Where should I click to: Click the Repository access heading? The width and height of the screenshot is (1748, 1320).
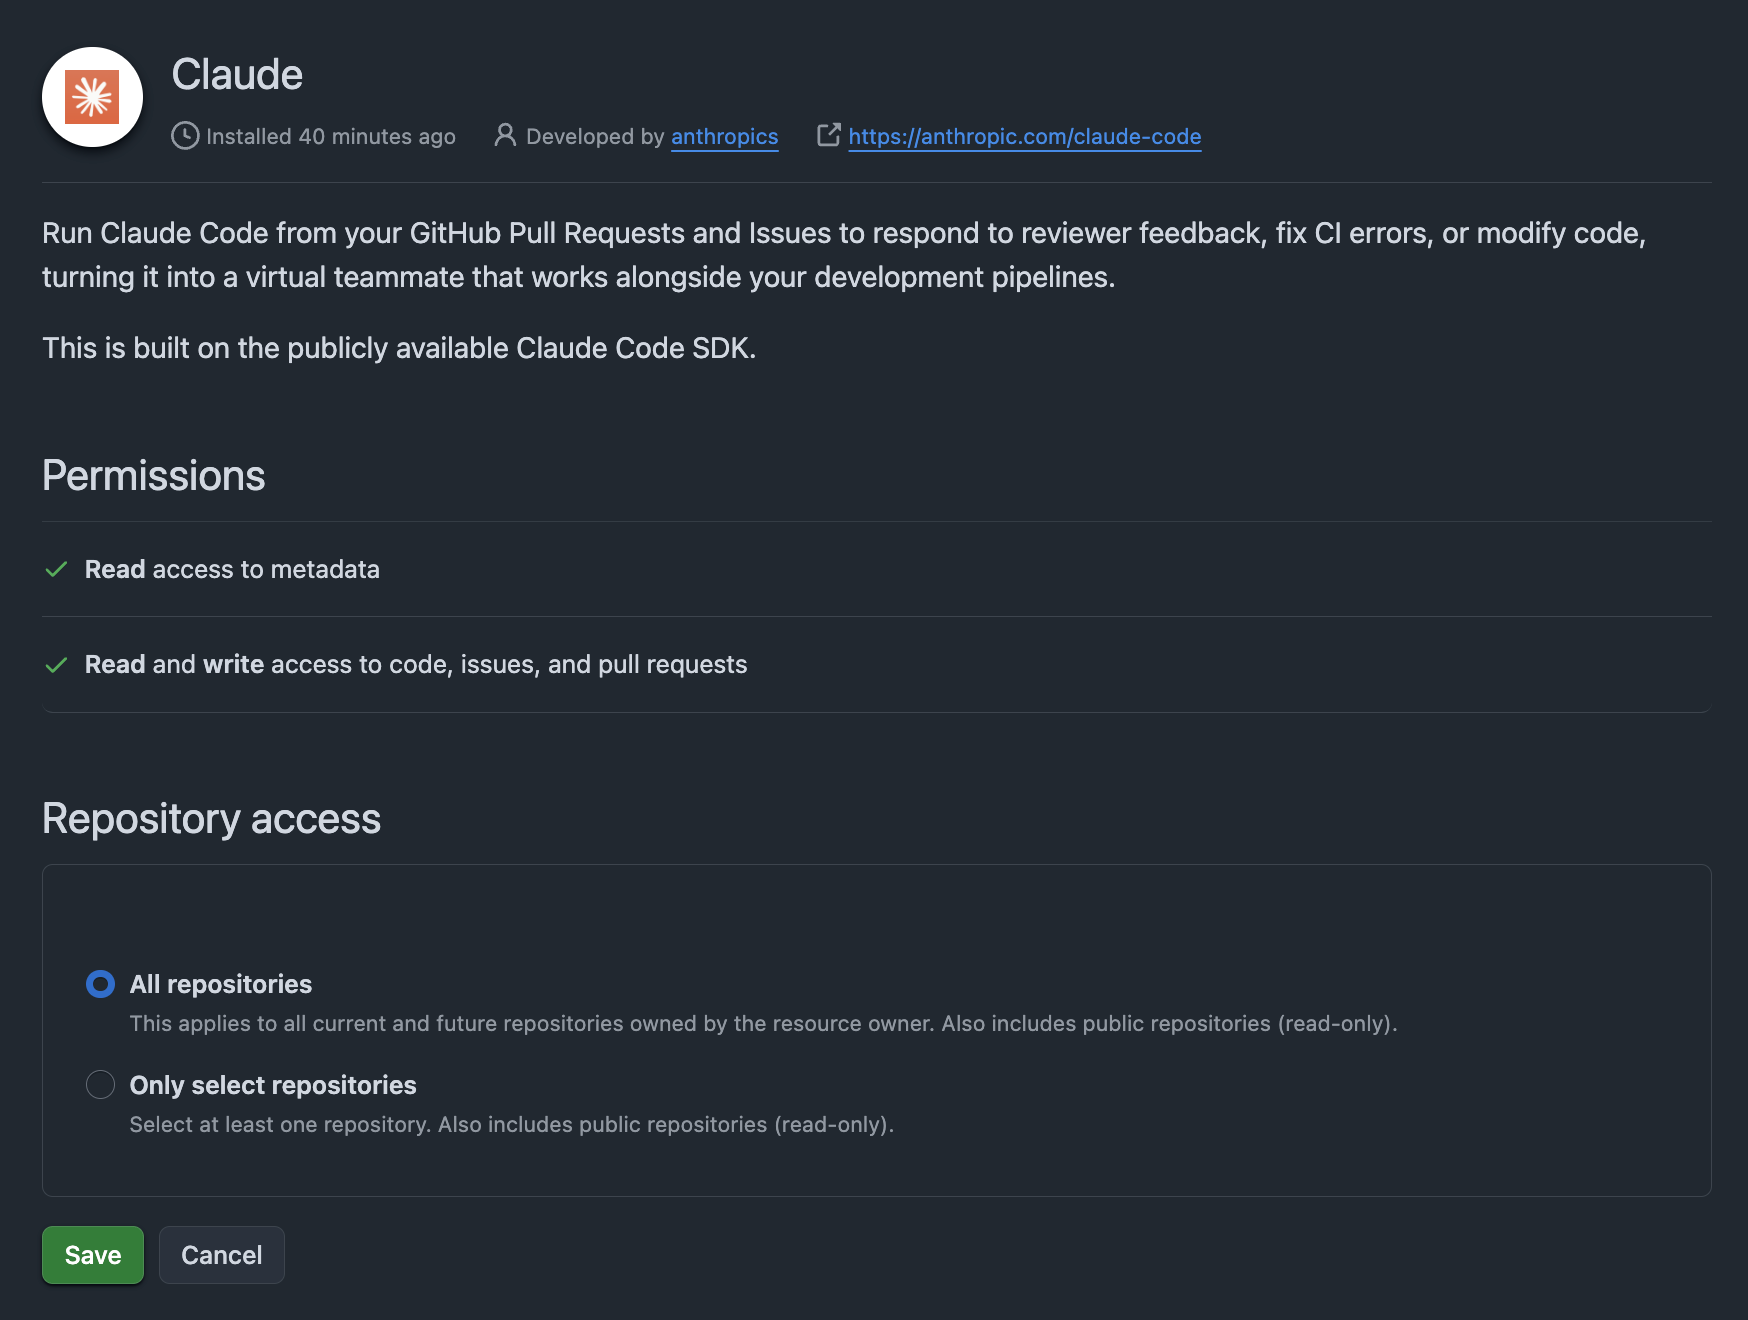coord(211,818)
